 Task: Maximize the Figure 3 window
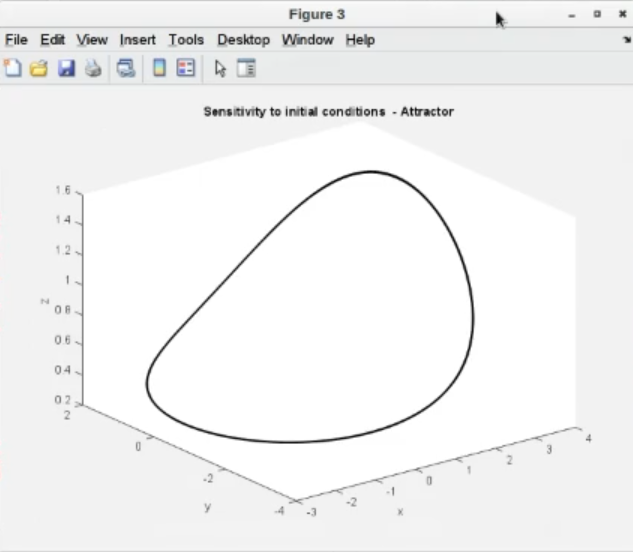pos(597,14)
